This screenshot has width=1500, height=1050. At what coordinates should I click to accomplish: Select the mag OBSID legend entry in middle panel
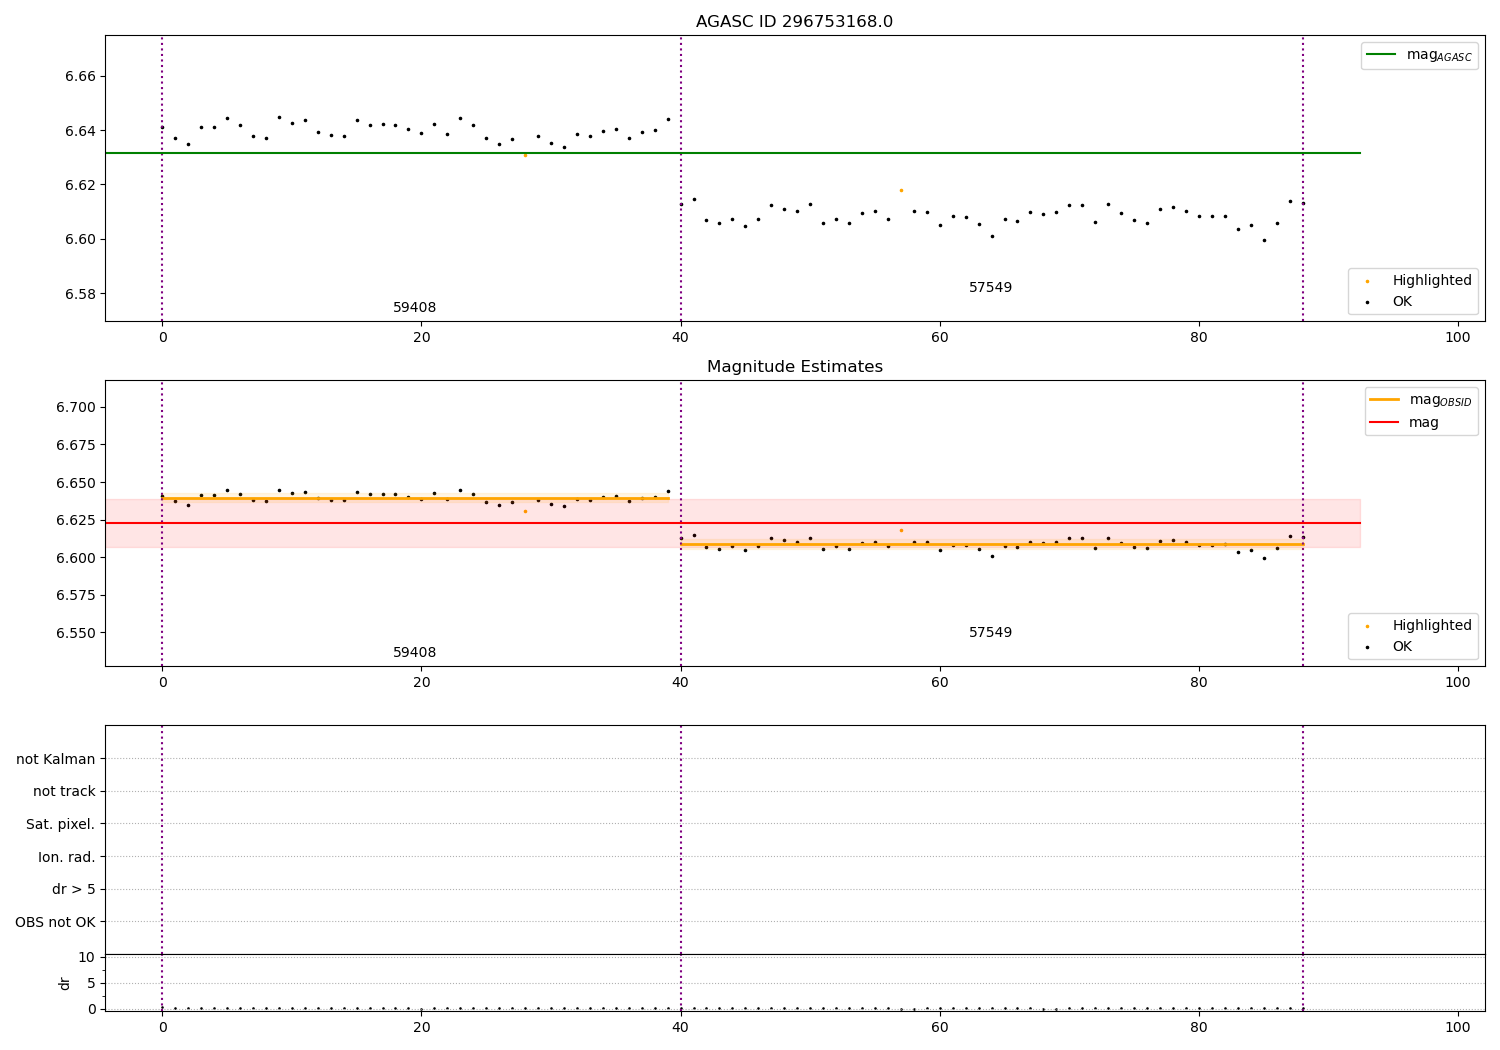click(1420, 400)
